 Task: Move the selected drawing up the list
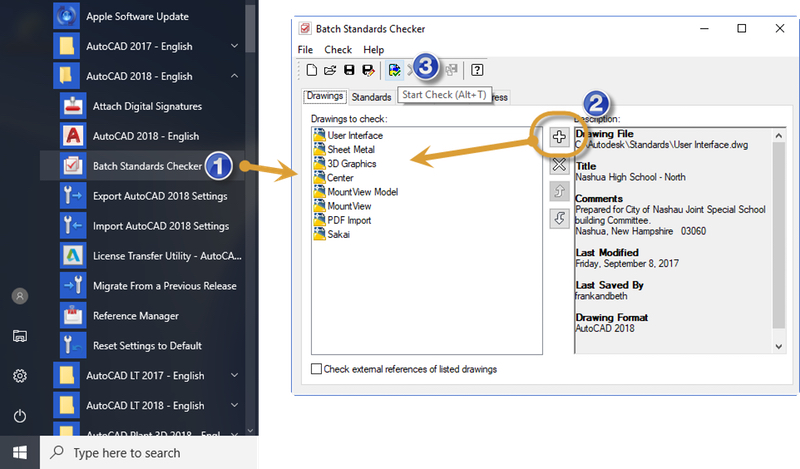pyautogui.click(x=559, y=191)
